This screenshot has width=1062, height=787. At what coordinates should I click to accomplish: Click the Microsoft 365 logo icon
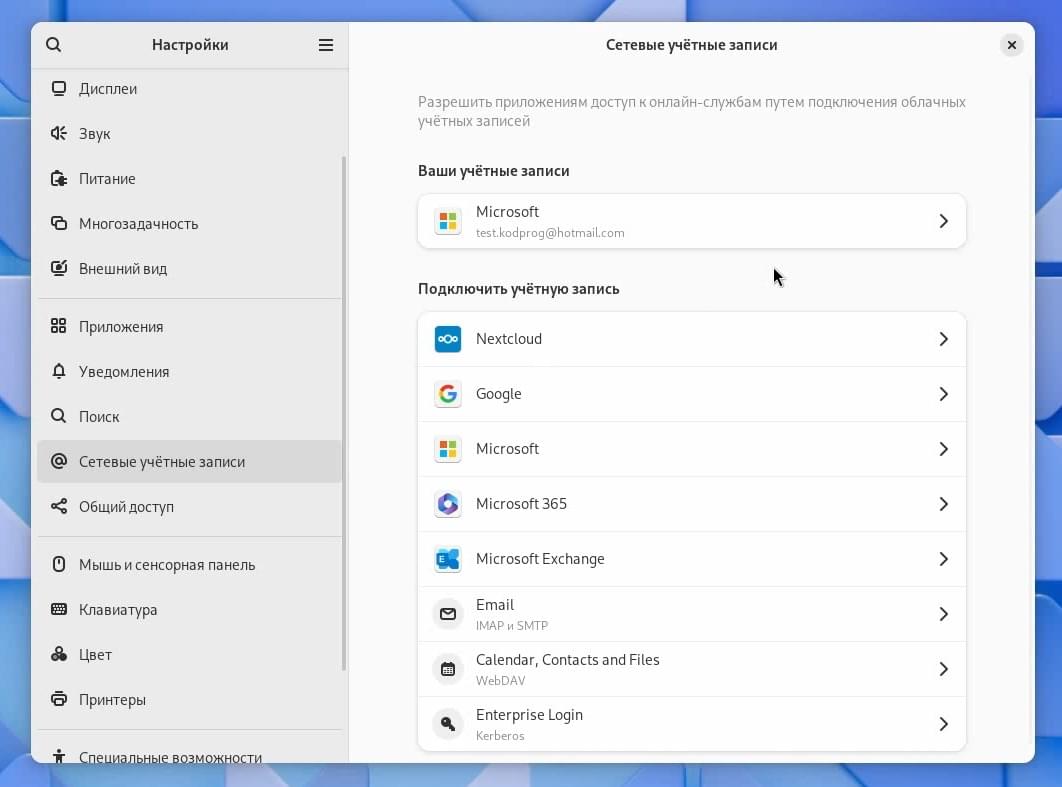[448, 504]
